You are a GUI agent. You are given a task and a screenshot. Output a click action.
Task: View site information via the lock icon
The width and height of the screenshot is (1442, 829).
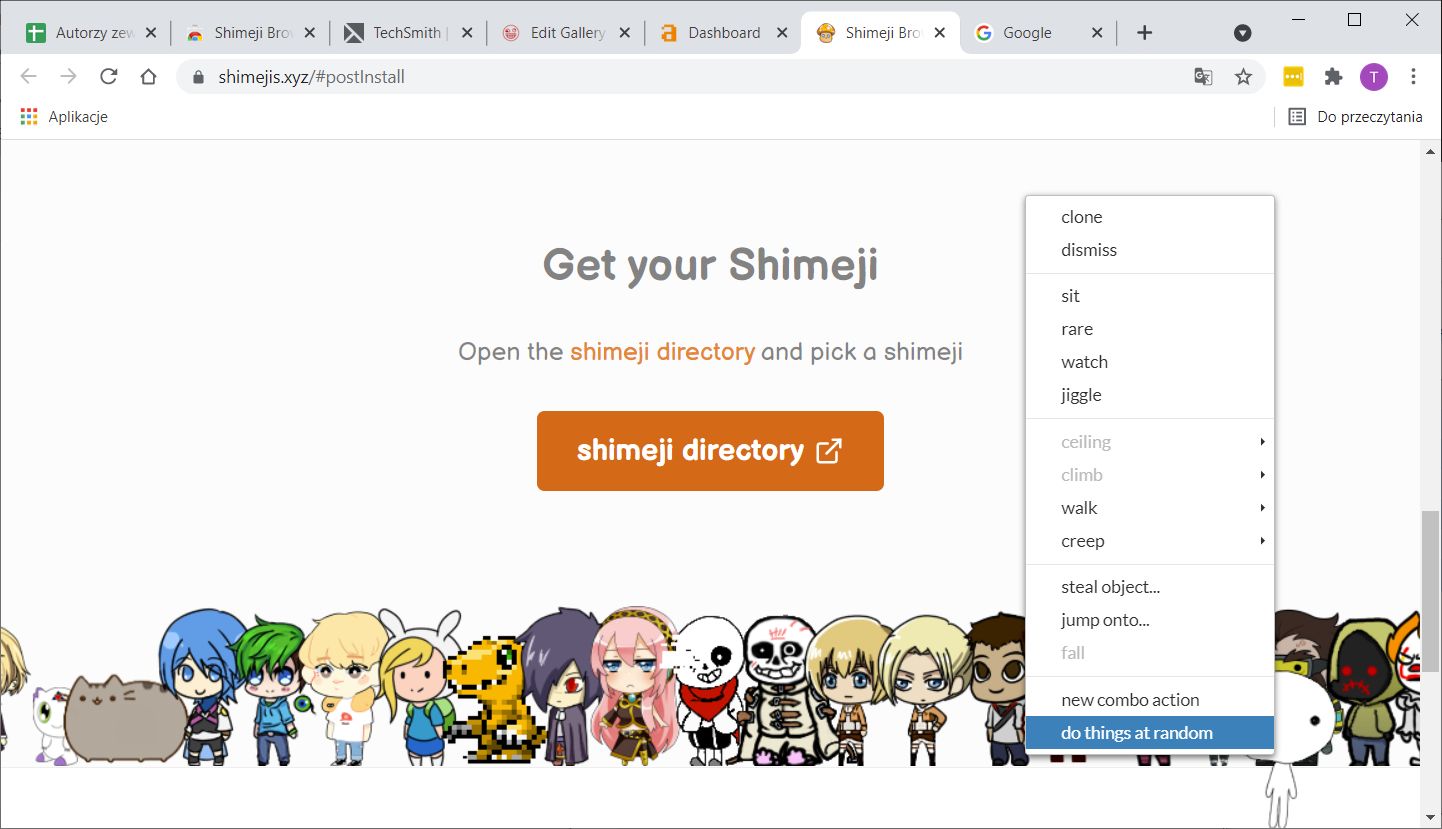[198, 77]
